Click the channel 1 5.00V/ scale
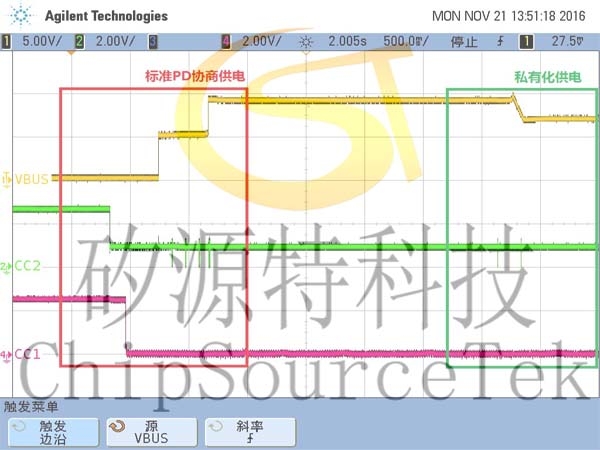The height and width of the screenshot is (450, 600). point(42,41)
